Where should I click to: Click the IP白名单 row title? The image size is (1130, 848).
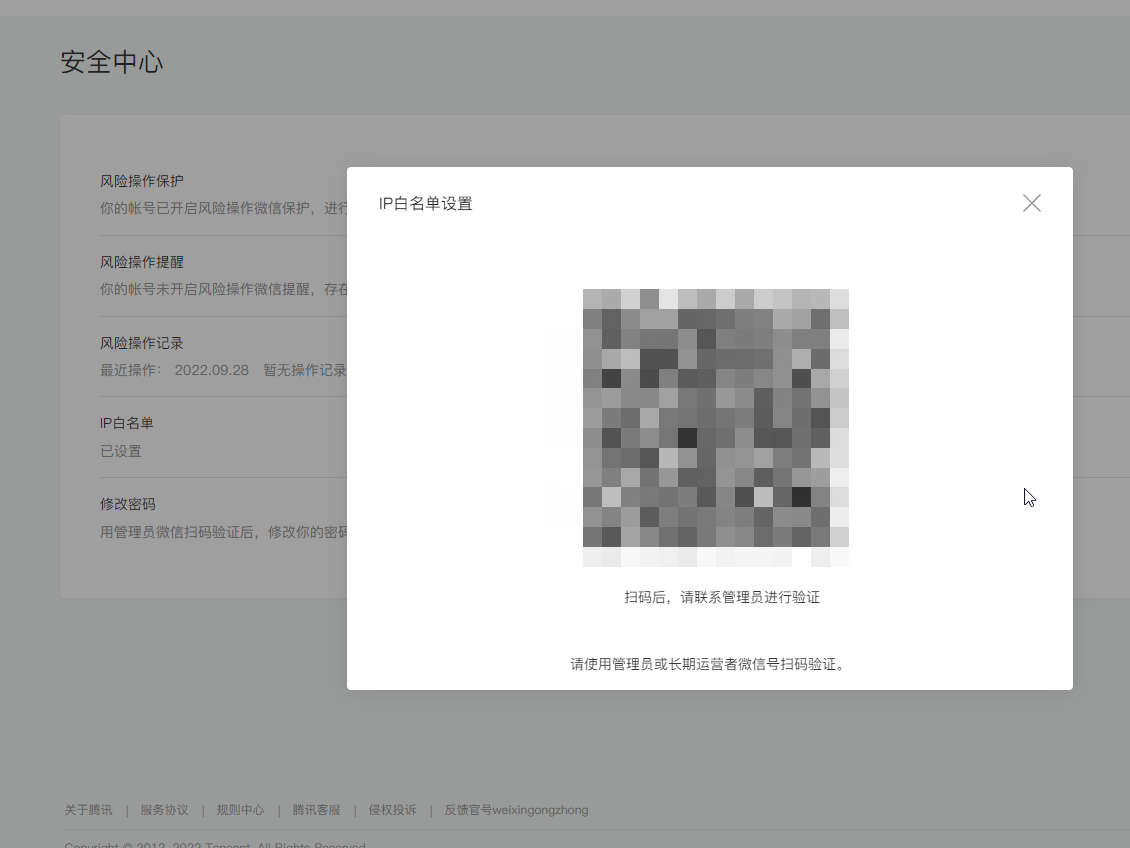127,424
